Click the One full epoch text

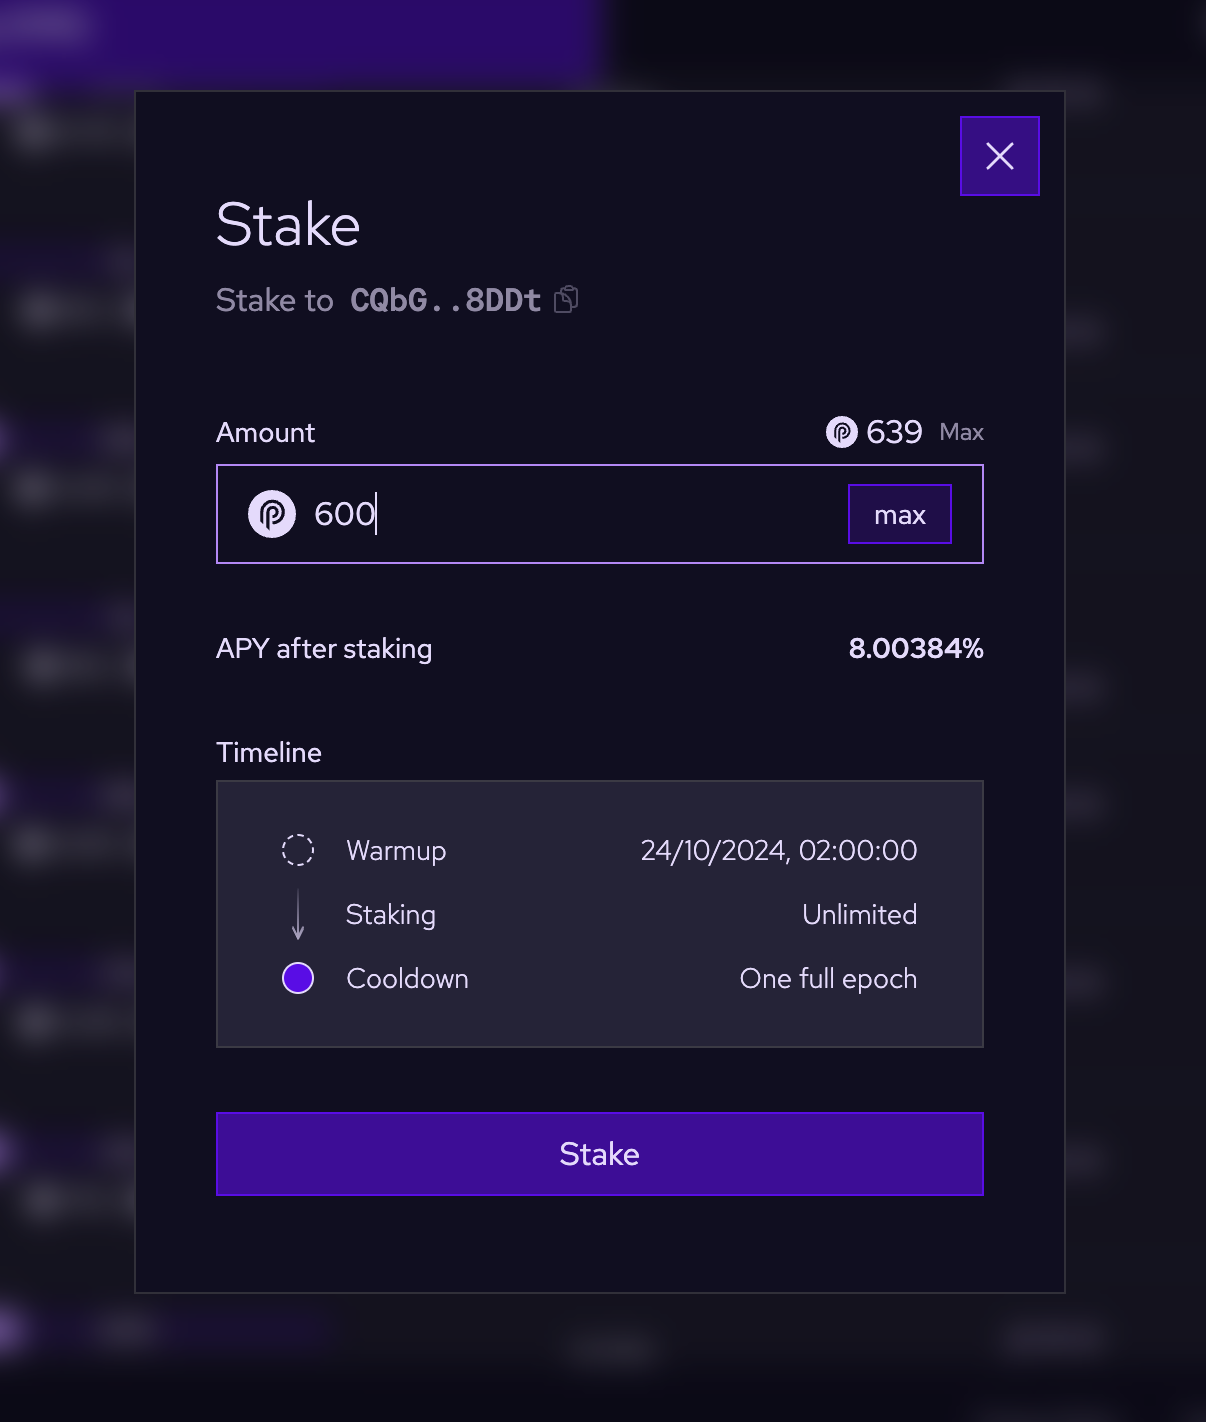tap(827, 978)
